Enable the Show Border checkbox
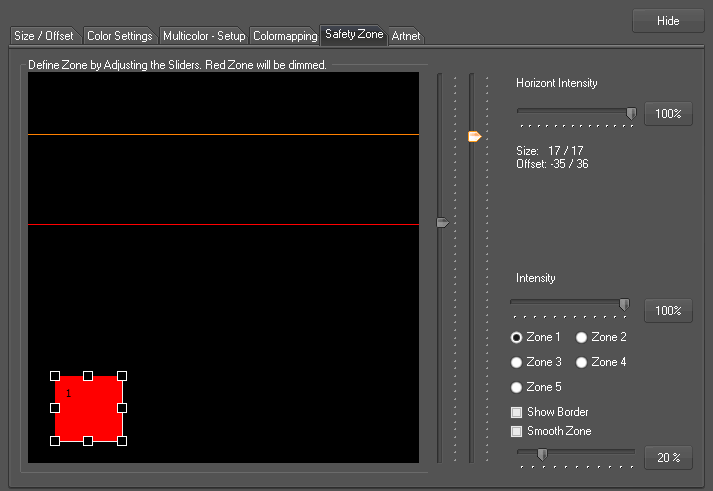Screen dimensions: 713x491 517,412
